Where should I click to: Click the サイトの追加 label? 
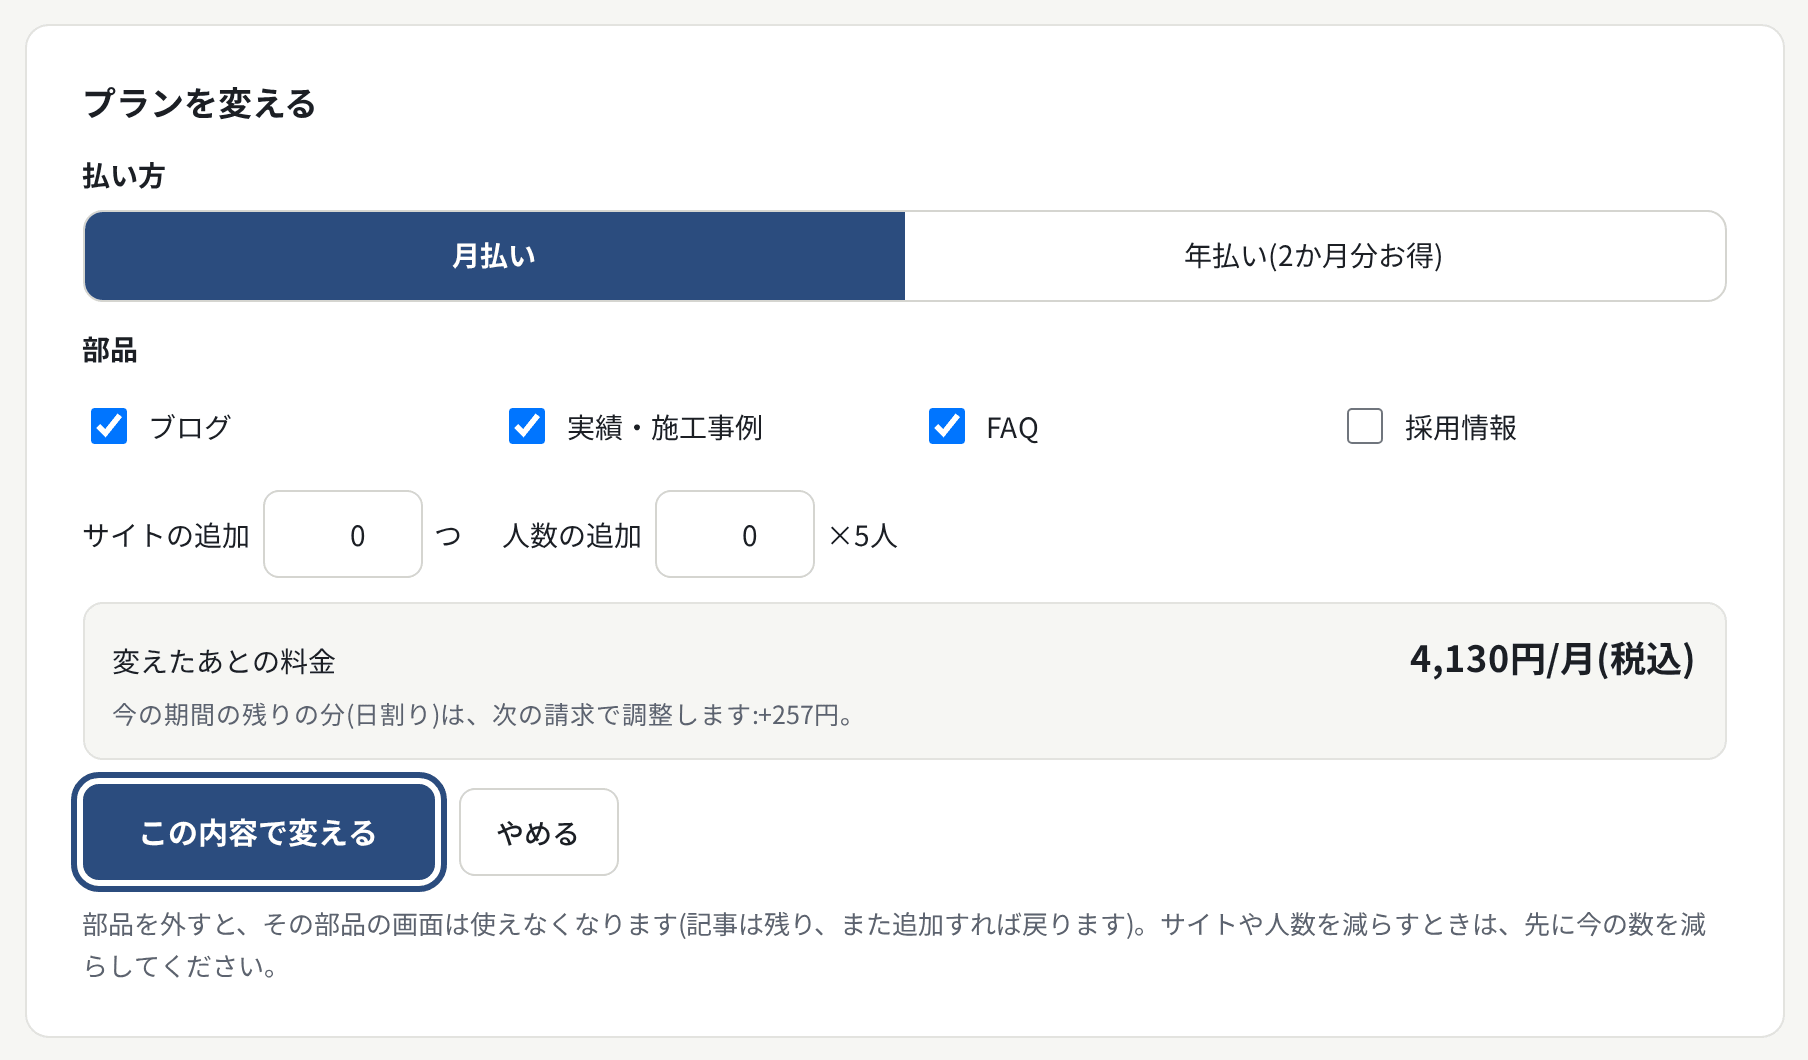tap(166, 536)
